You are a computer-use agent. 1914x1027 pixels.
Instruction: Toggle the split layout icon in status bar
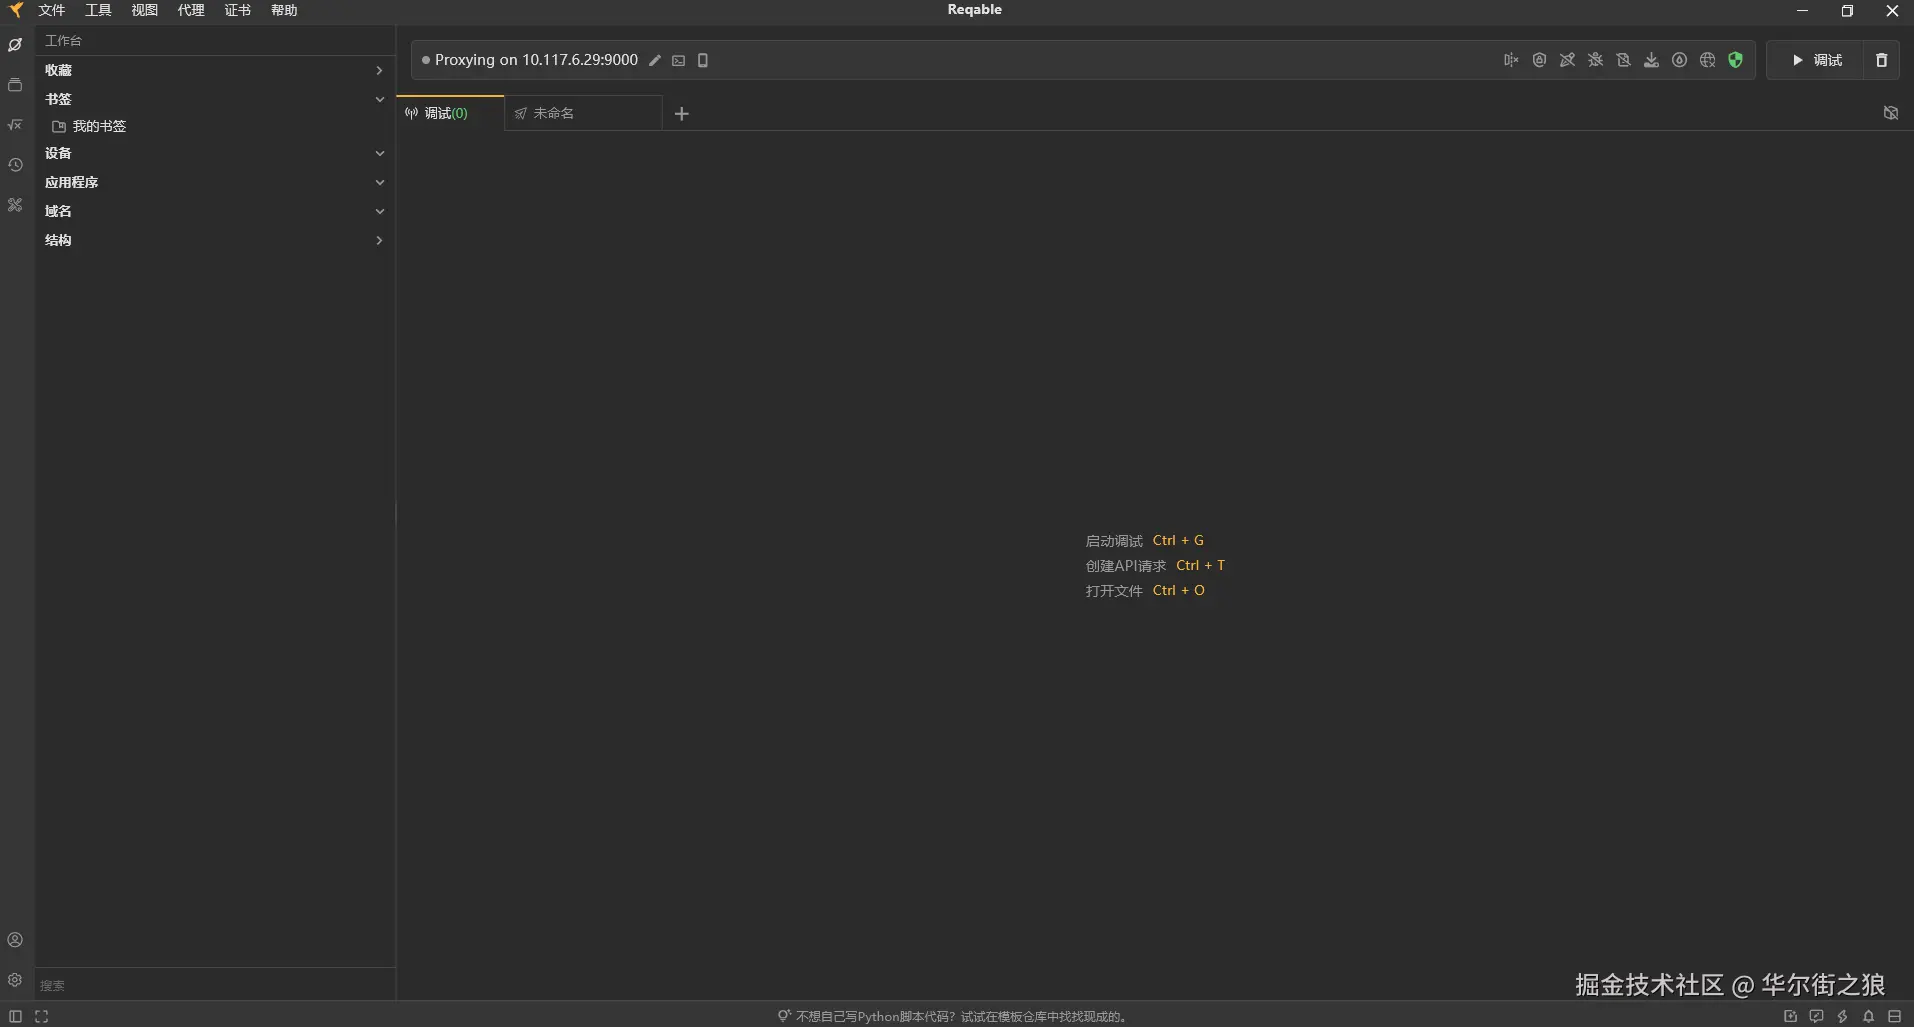[1894, 1016]
